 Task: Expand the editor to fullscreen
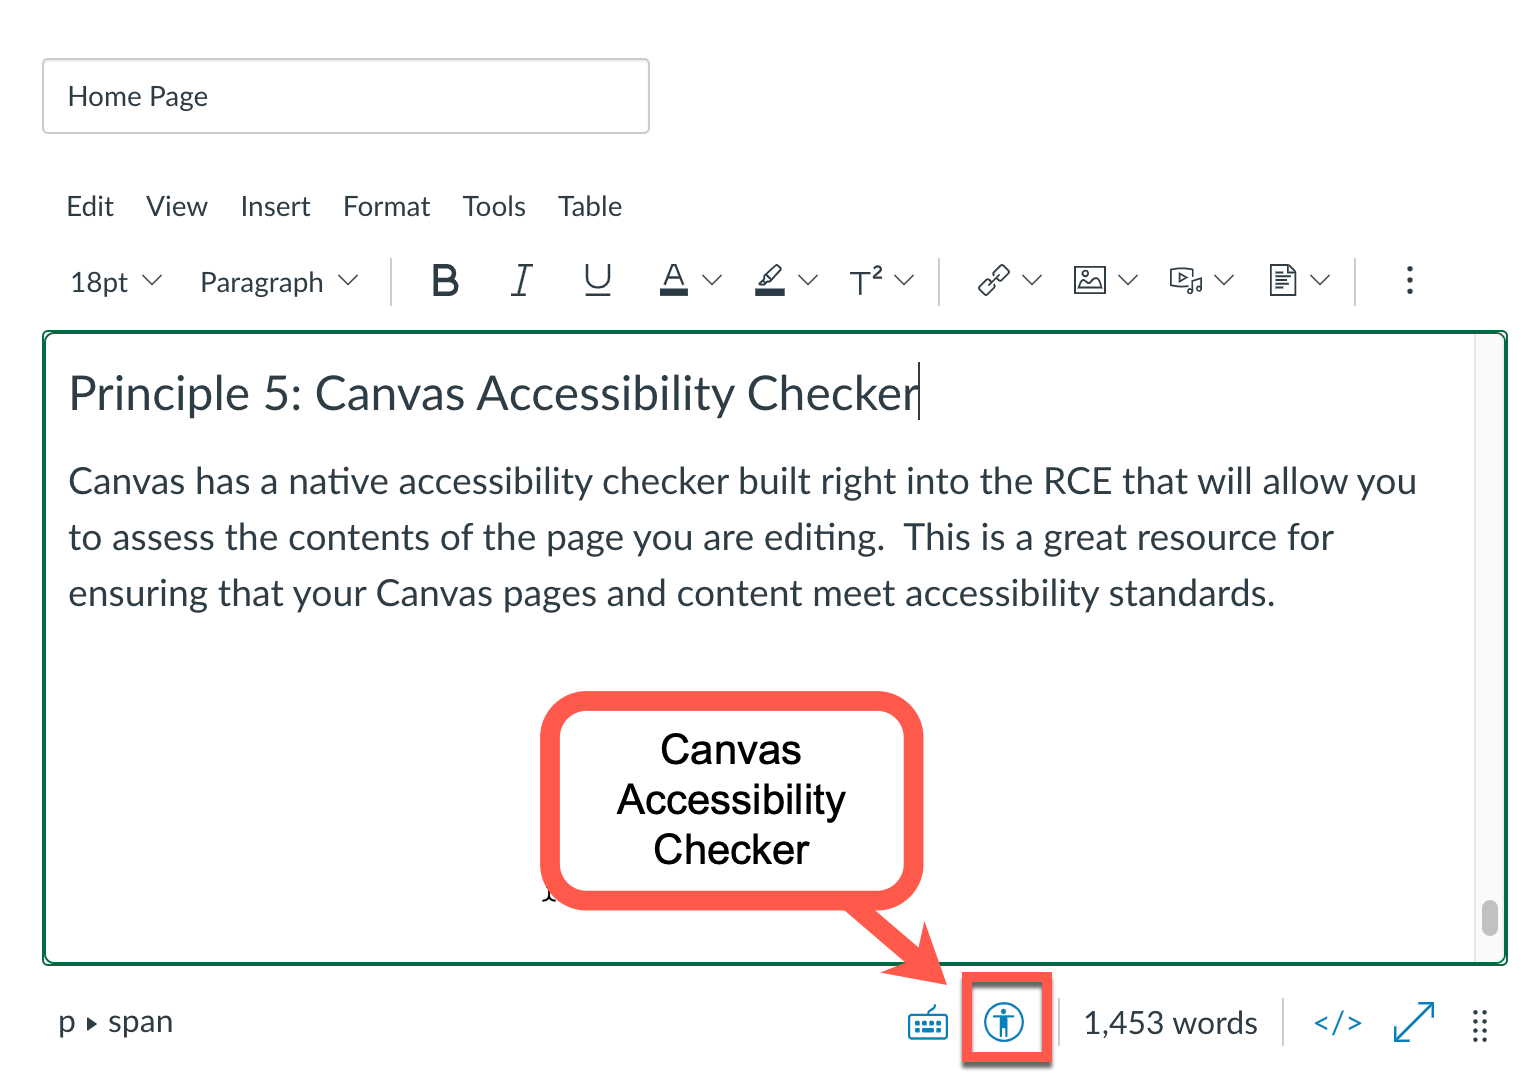tap(1413, 1022)
